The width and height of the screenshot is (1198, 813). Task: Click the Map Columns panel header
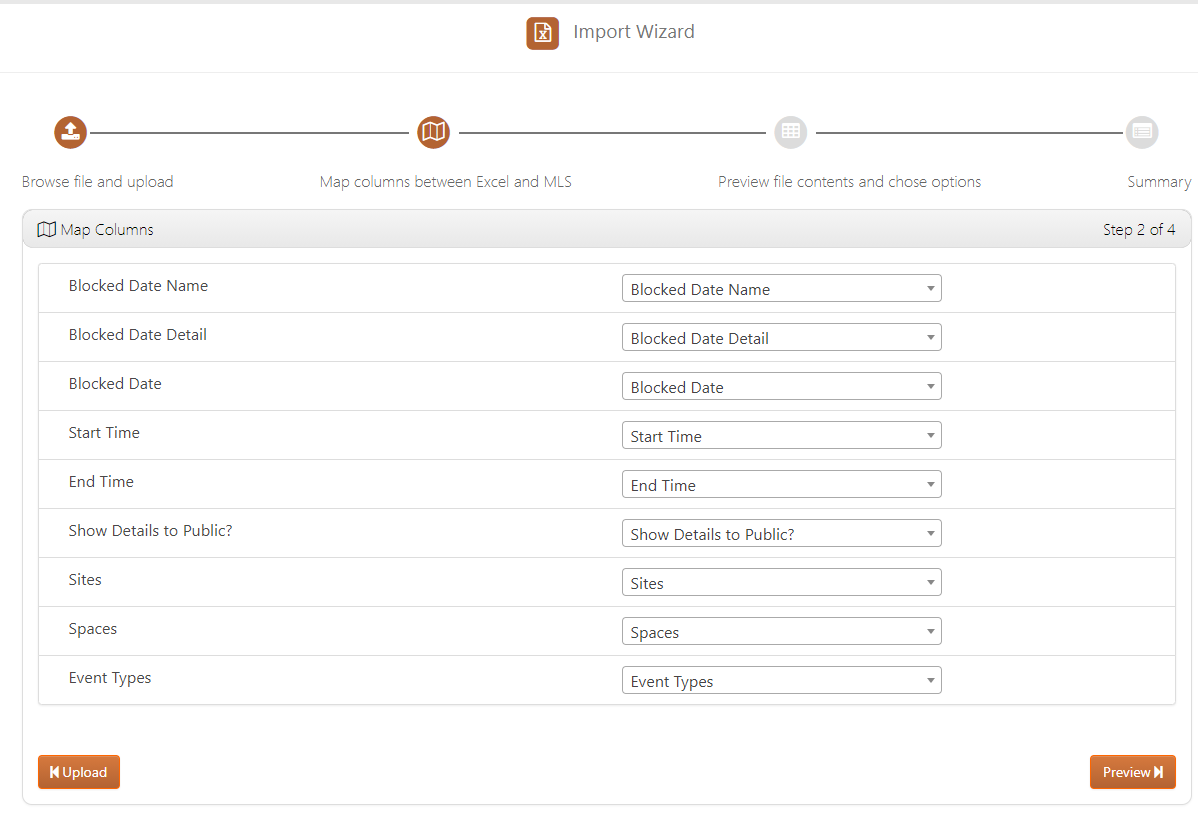coord(598,230)
